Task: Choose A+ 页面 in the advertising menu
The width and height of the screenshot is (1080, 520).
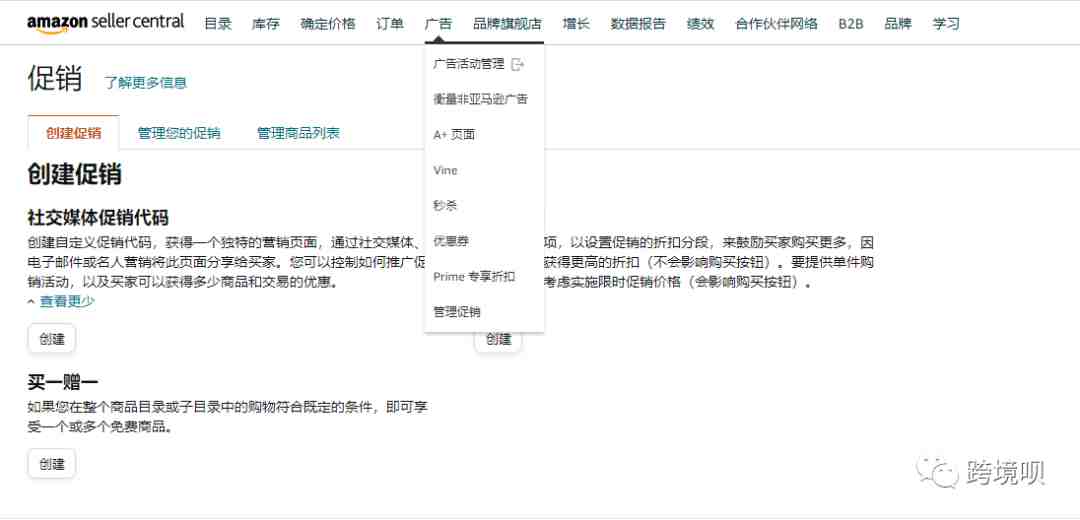Action: [x=454, y=135]
